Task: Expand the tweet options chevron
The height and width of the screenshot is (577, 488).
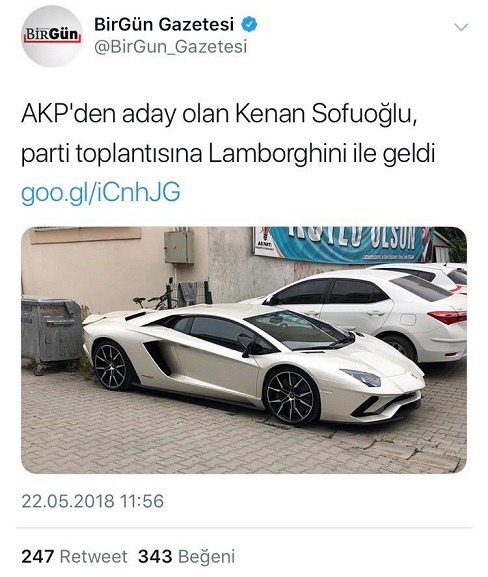Action: [x=461, y=27]
